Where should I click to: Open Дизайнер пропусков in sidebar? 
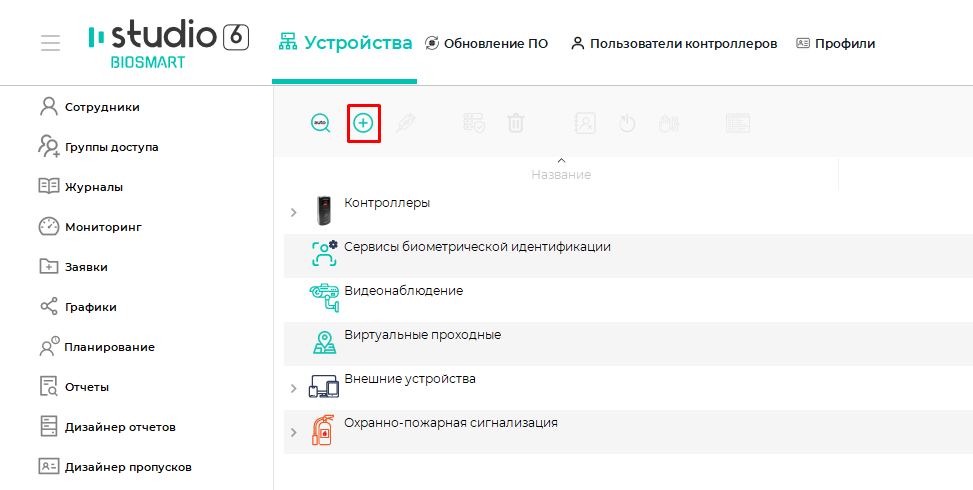[128, 467]
